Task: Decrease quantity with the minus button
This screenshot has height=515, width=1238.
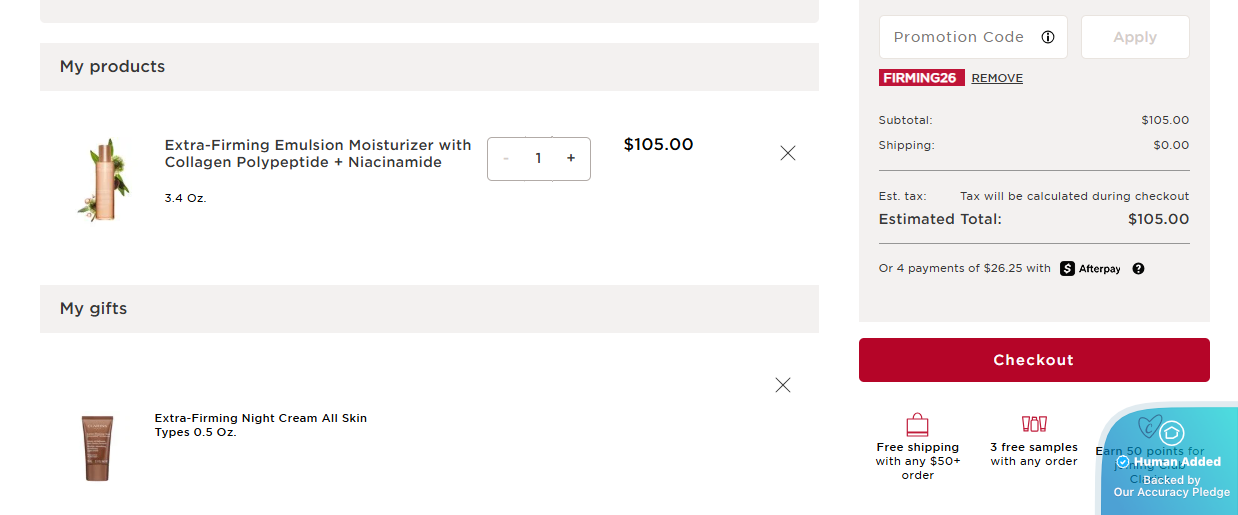Action: pyautogui.click(x=506, y=158)
